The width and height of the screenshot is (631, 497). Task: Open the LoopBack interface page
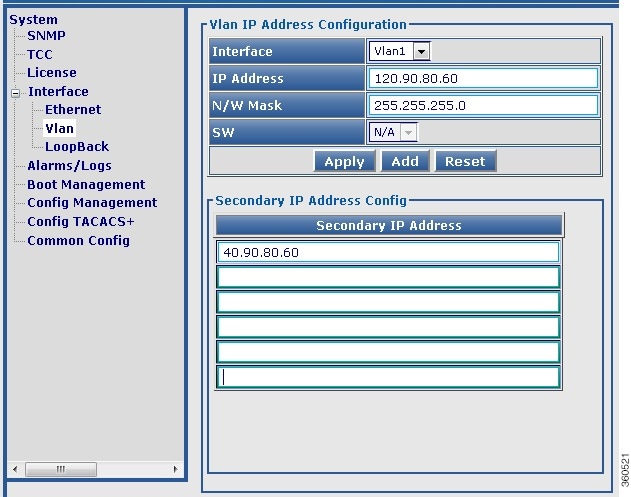76,146
